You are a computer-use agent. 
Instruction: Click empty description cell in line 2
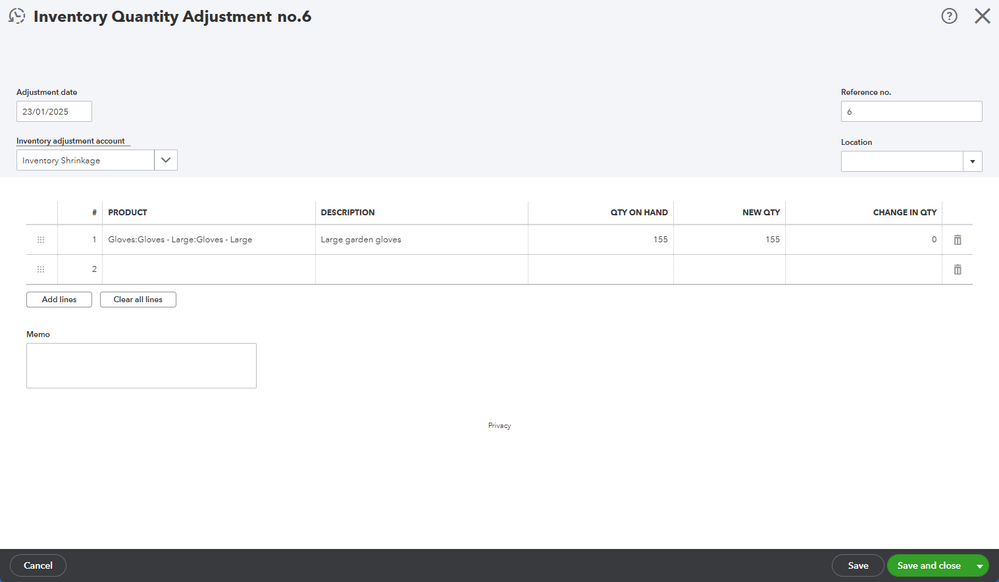(x=422, y=270)
